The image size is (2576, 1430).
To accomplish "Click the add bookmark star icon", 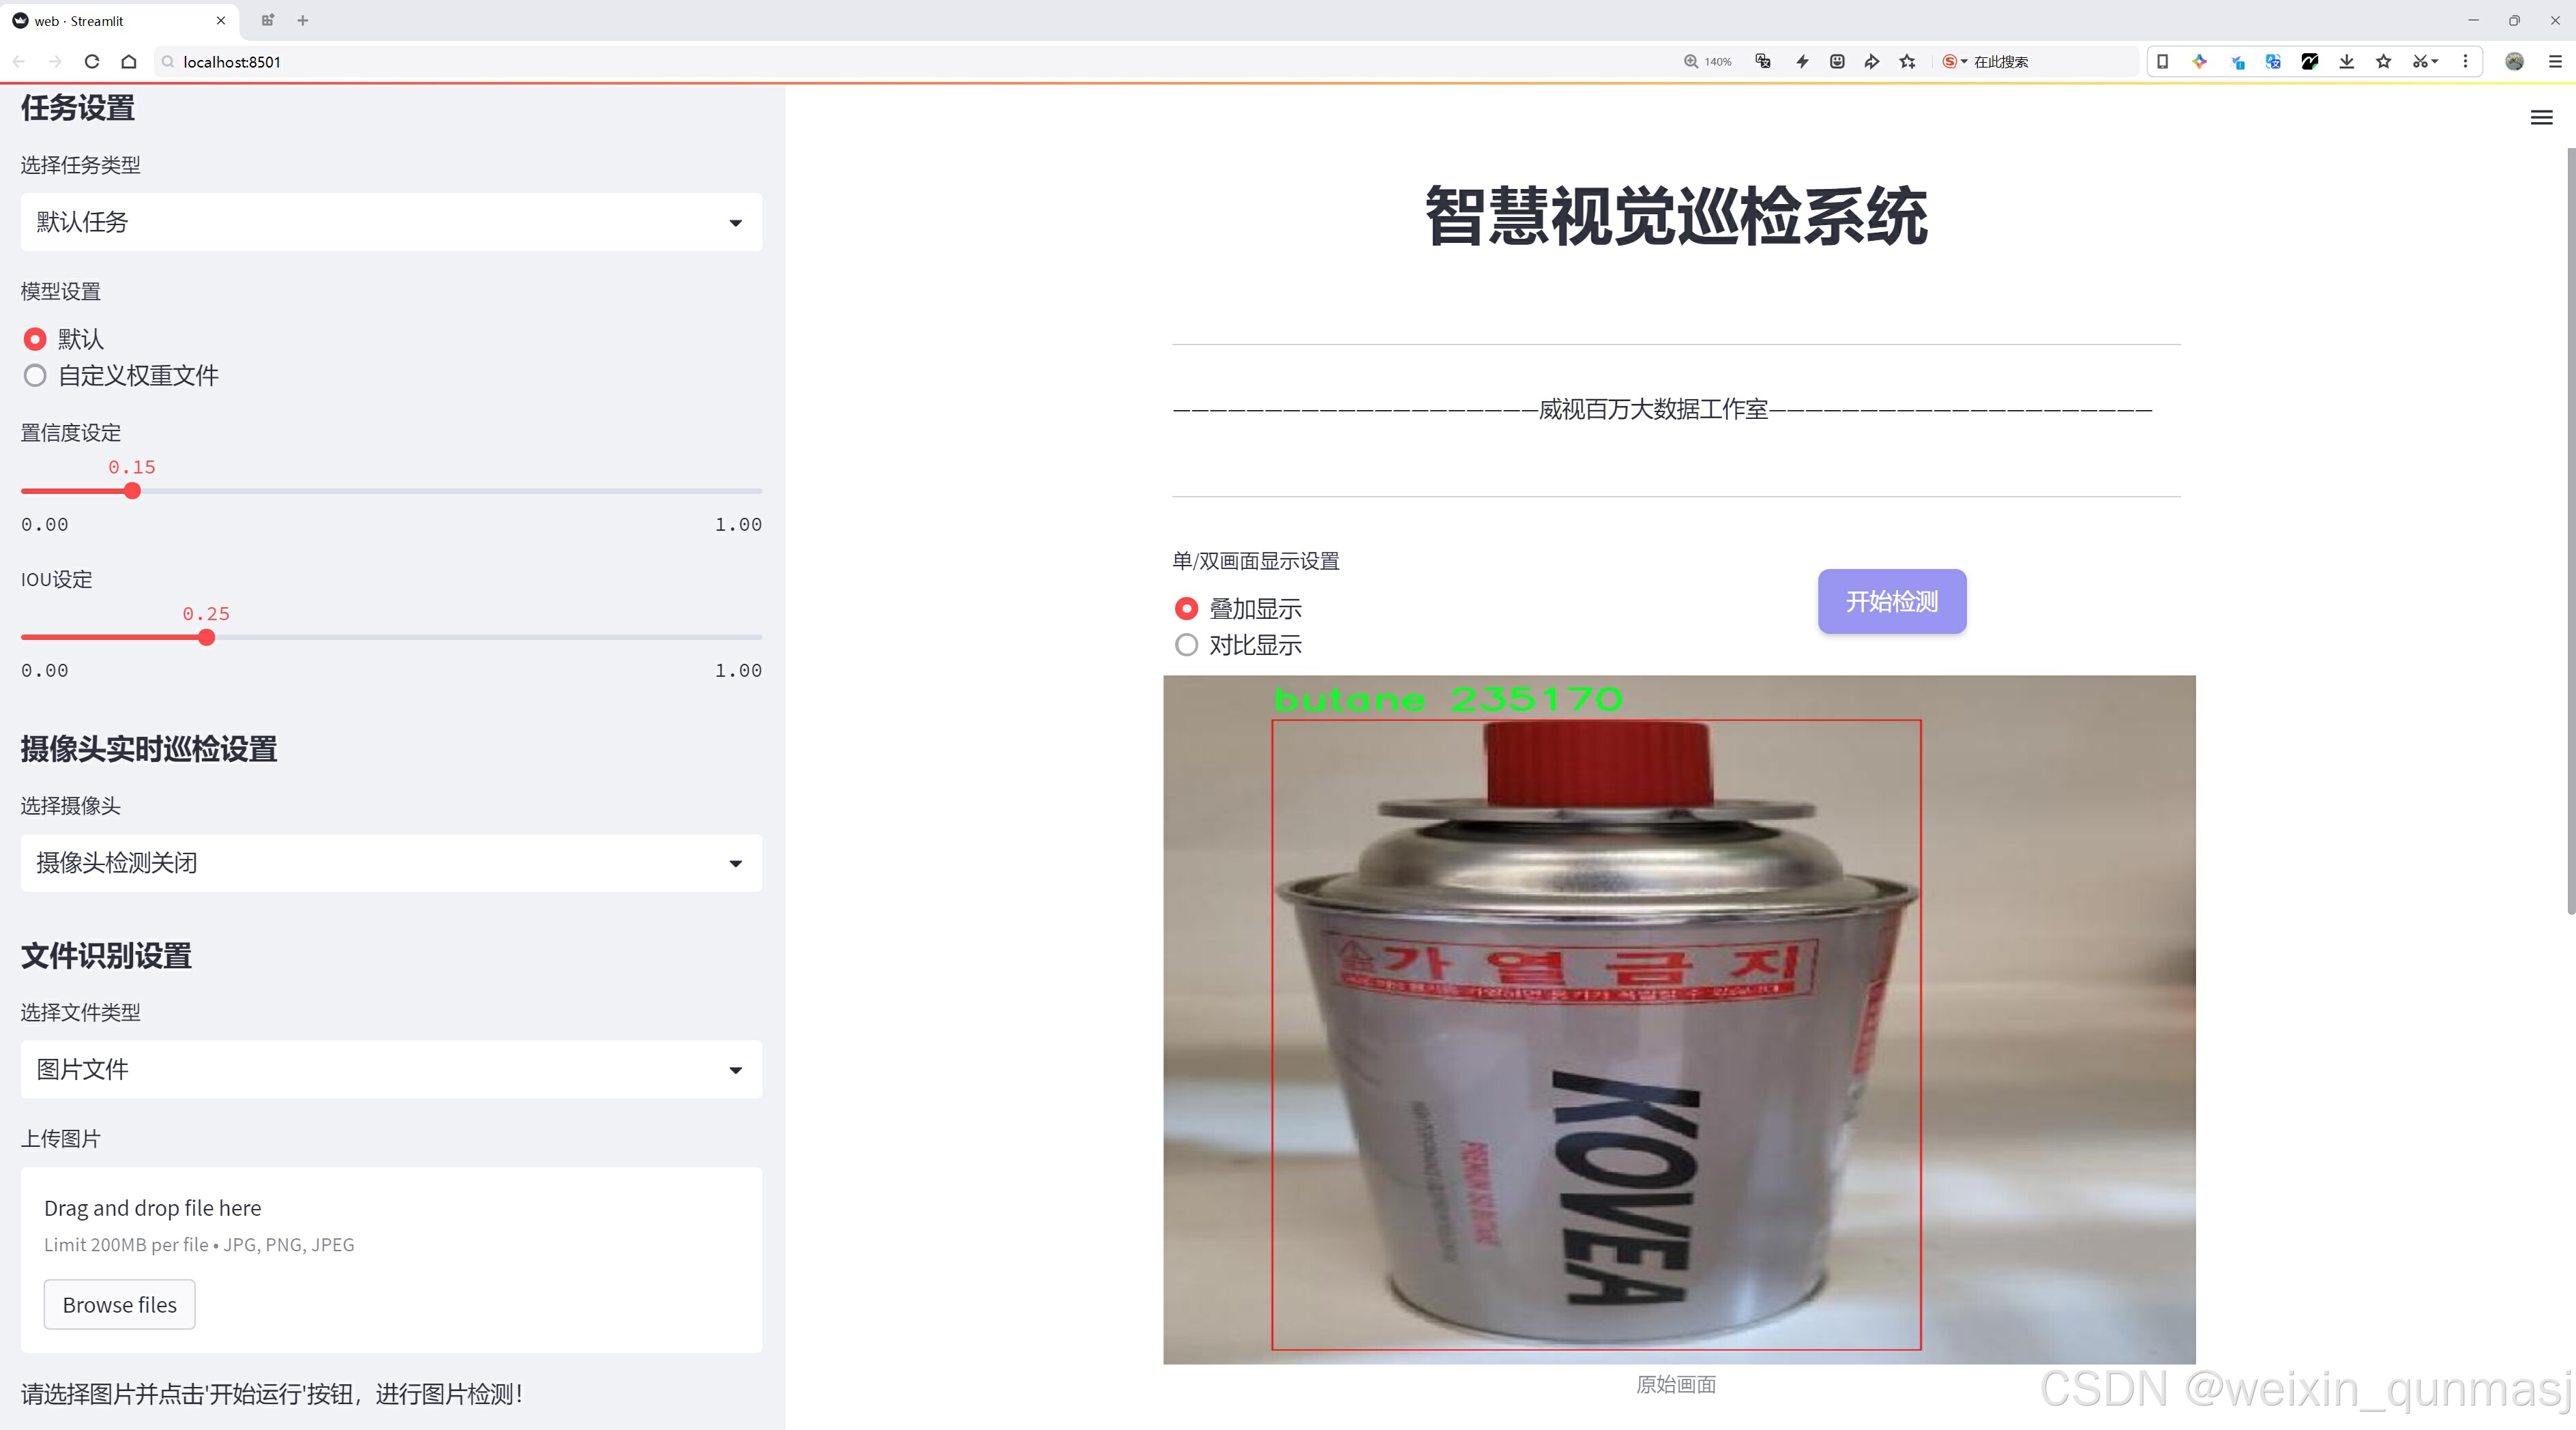I will 1908,62.
